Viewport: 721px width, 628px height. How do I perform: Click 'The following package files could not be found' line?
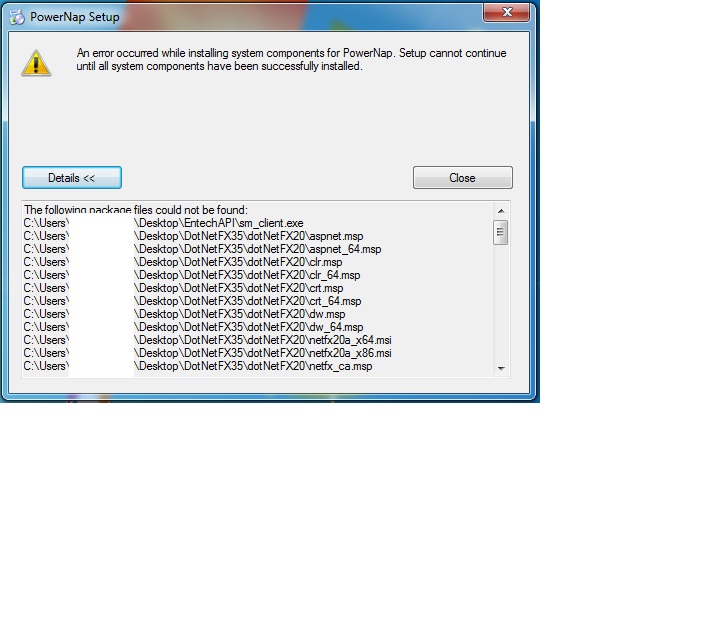(x=136, y=210)
